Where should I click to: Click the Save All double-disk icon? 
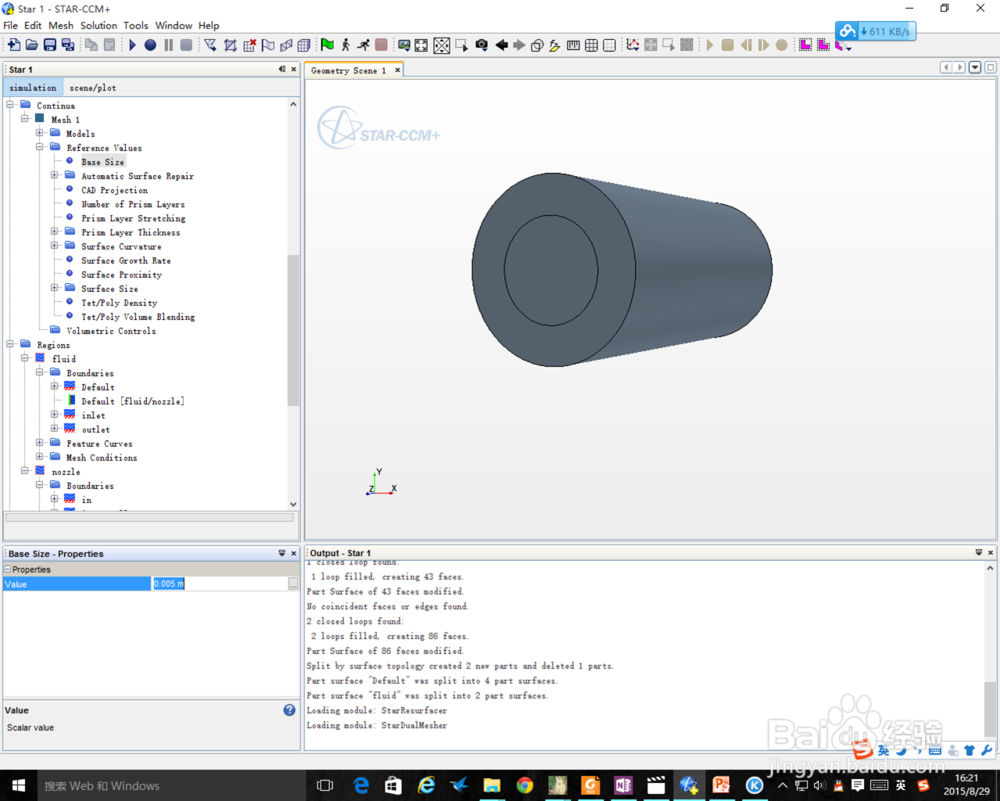point(68,45)
